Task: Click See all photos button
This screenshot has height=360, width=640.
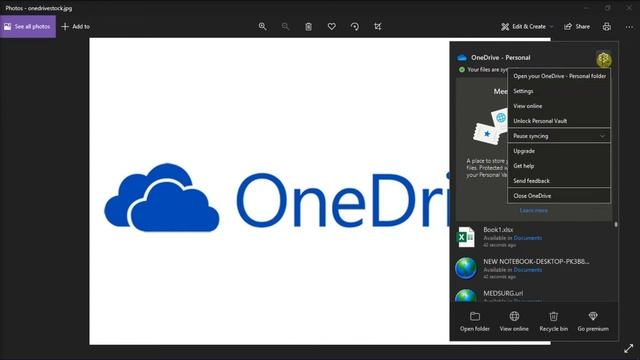Action: click(28, 27)
